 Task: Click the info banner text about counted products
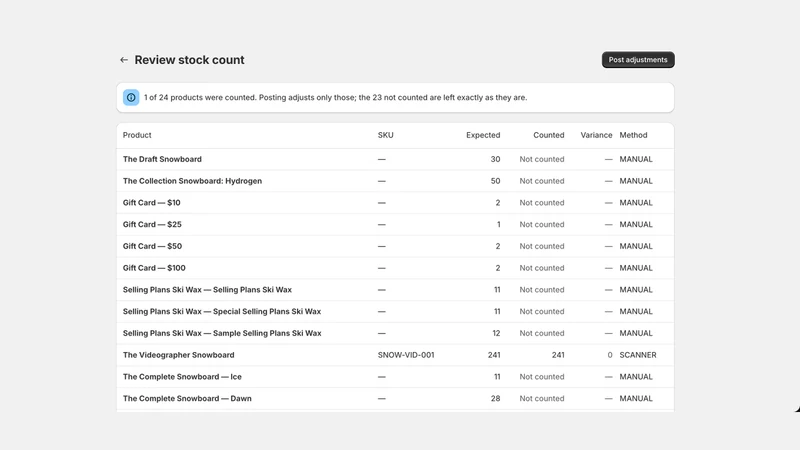[335, 97]
